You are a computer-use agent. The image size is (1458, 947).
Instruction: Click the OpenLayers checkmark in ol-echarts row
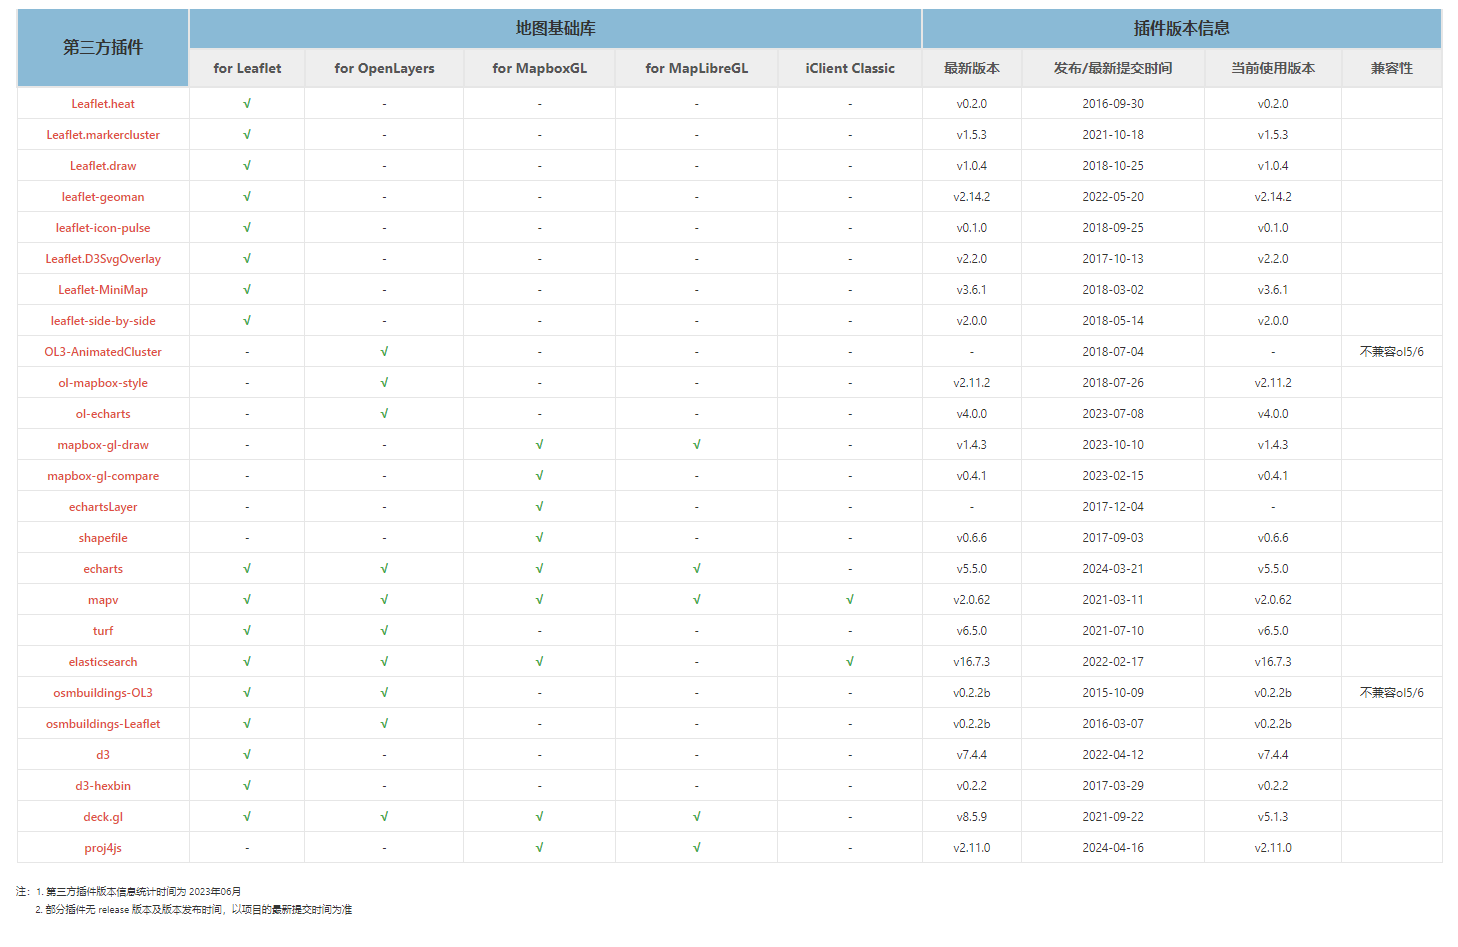(384, 414)
